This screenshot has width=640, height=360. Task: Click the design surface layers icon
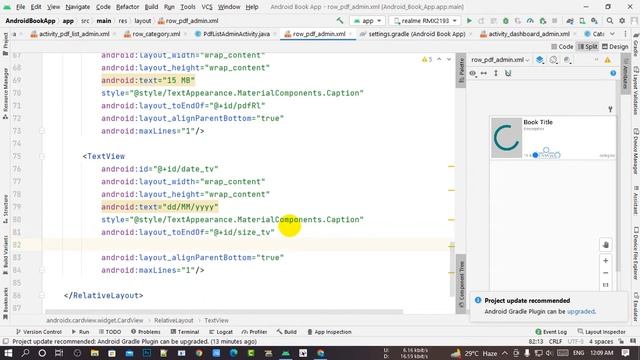(540, 60)
